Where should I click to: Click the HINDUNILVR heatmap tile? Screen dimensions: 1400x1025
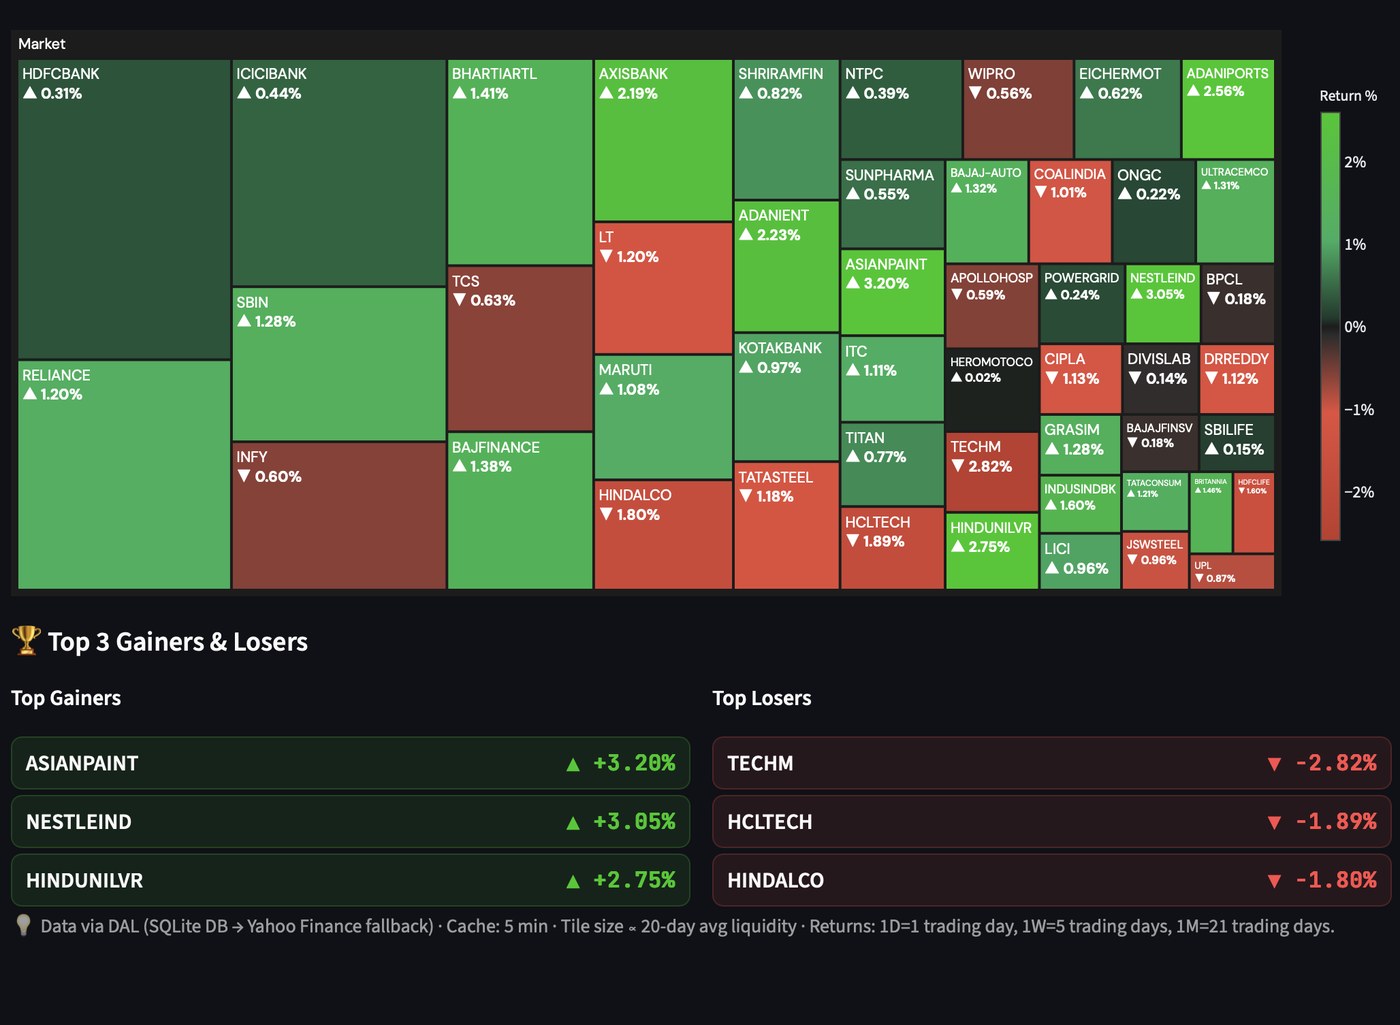pos(992,551)
